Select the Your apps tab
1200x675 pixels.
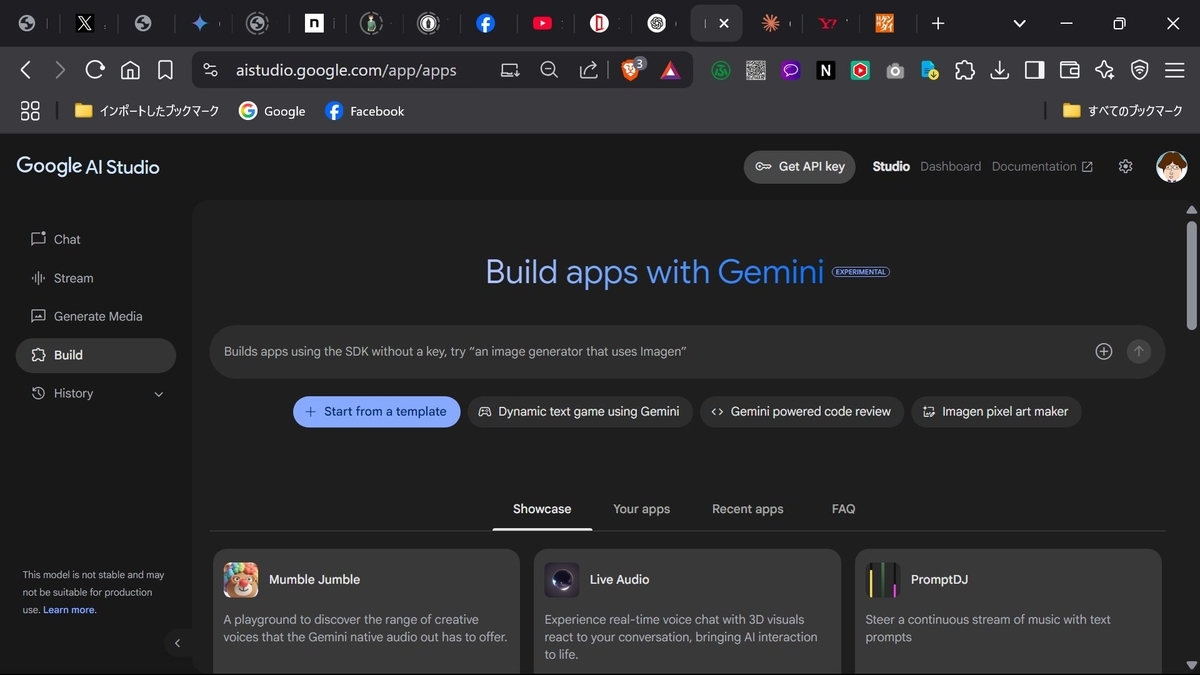(x=641, y=509)
